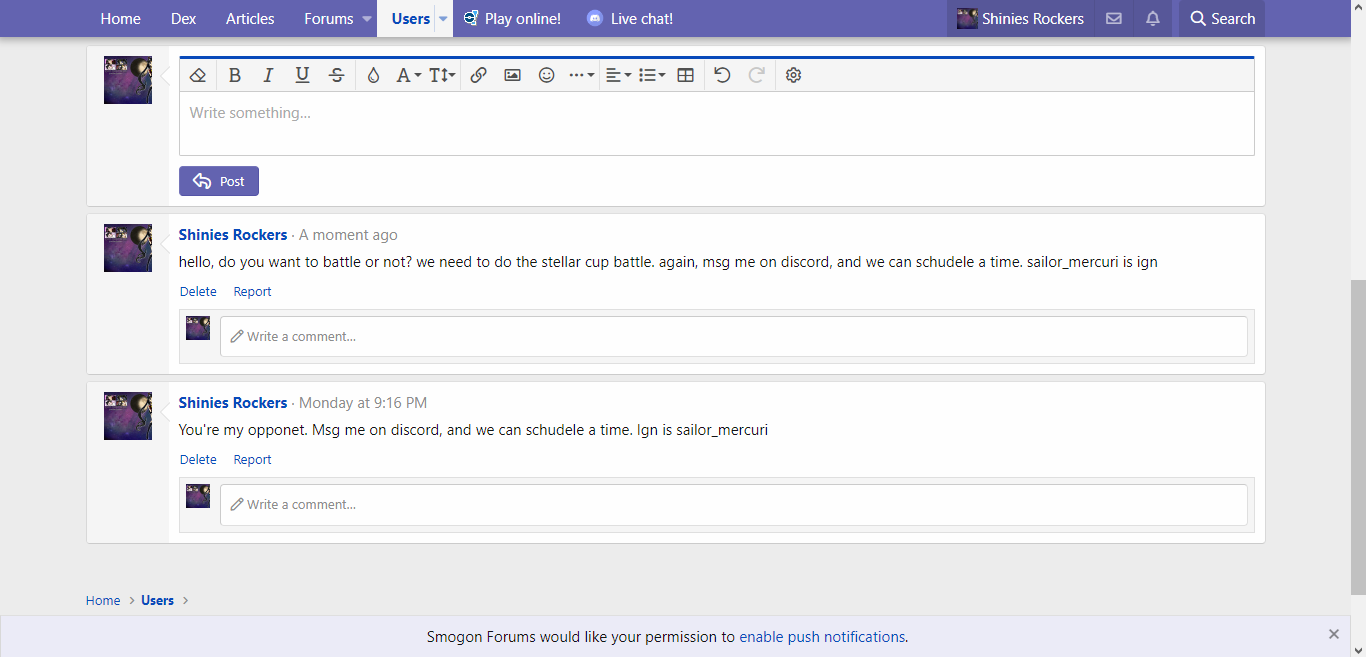Open the More insert options dropdown

click(x=581, y=75)
